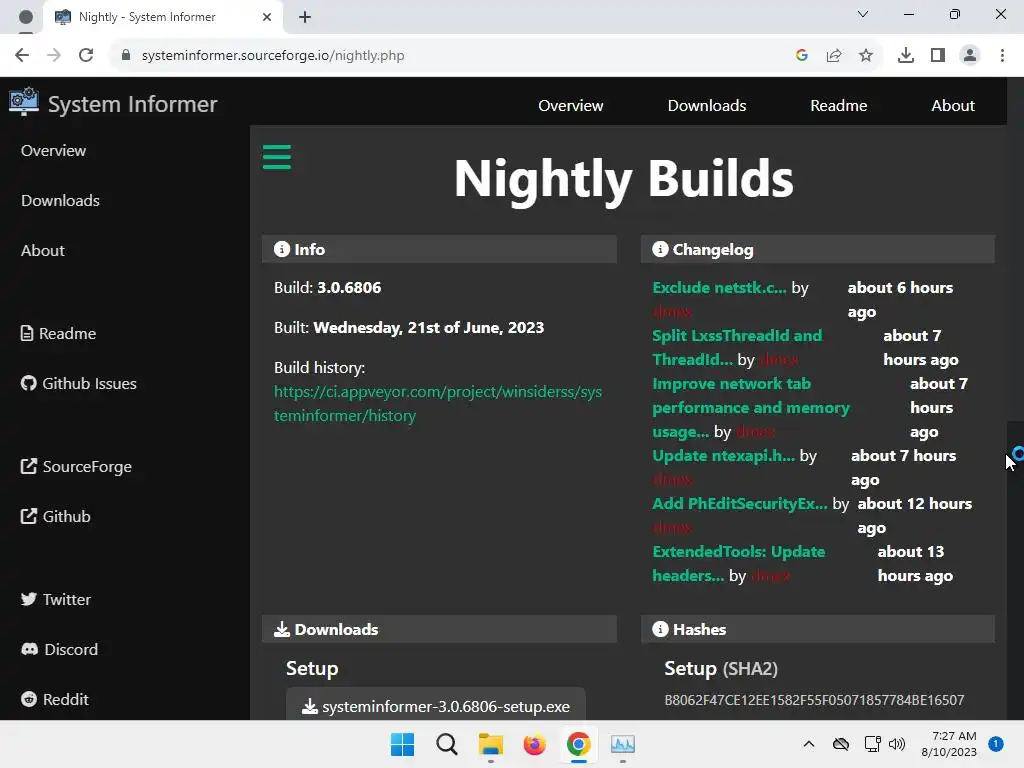Open the browser downloads icon
The image size is (1024, 768).
coord(906,56)
